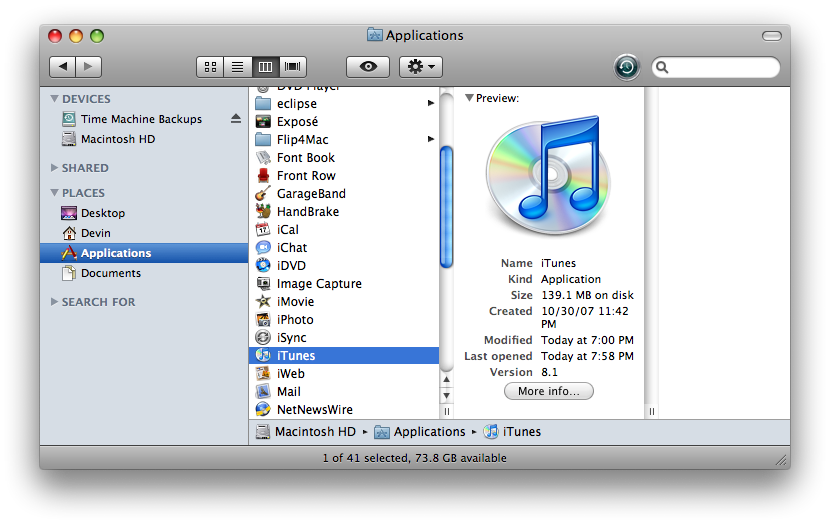
Task: Click the large iTunes preview image
Action: pos(549,175)
